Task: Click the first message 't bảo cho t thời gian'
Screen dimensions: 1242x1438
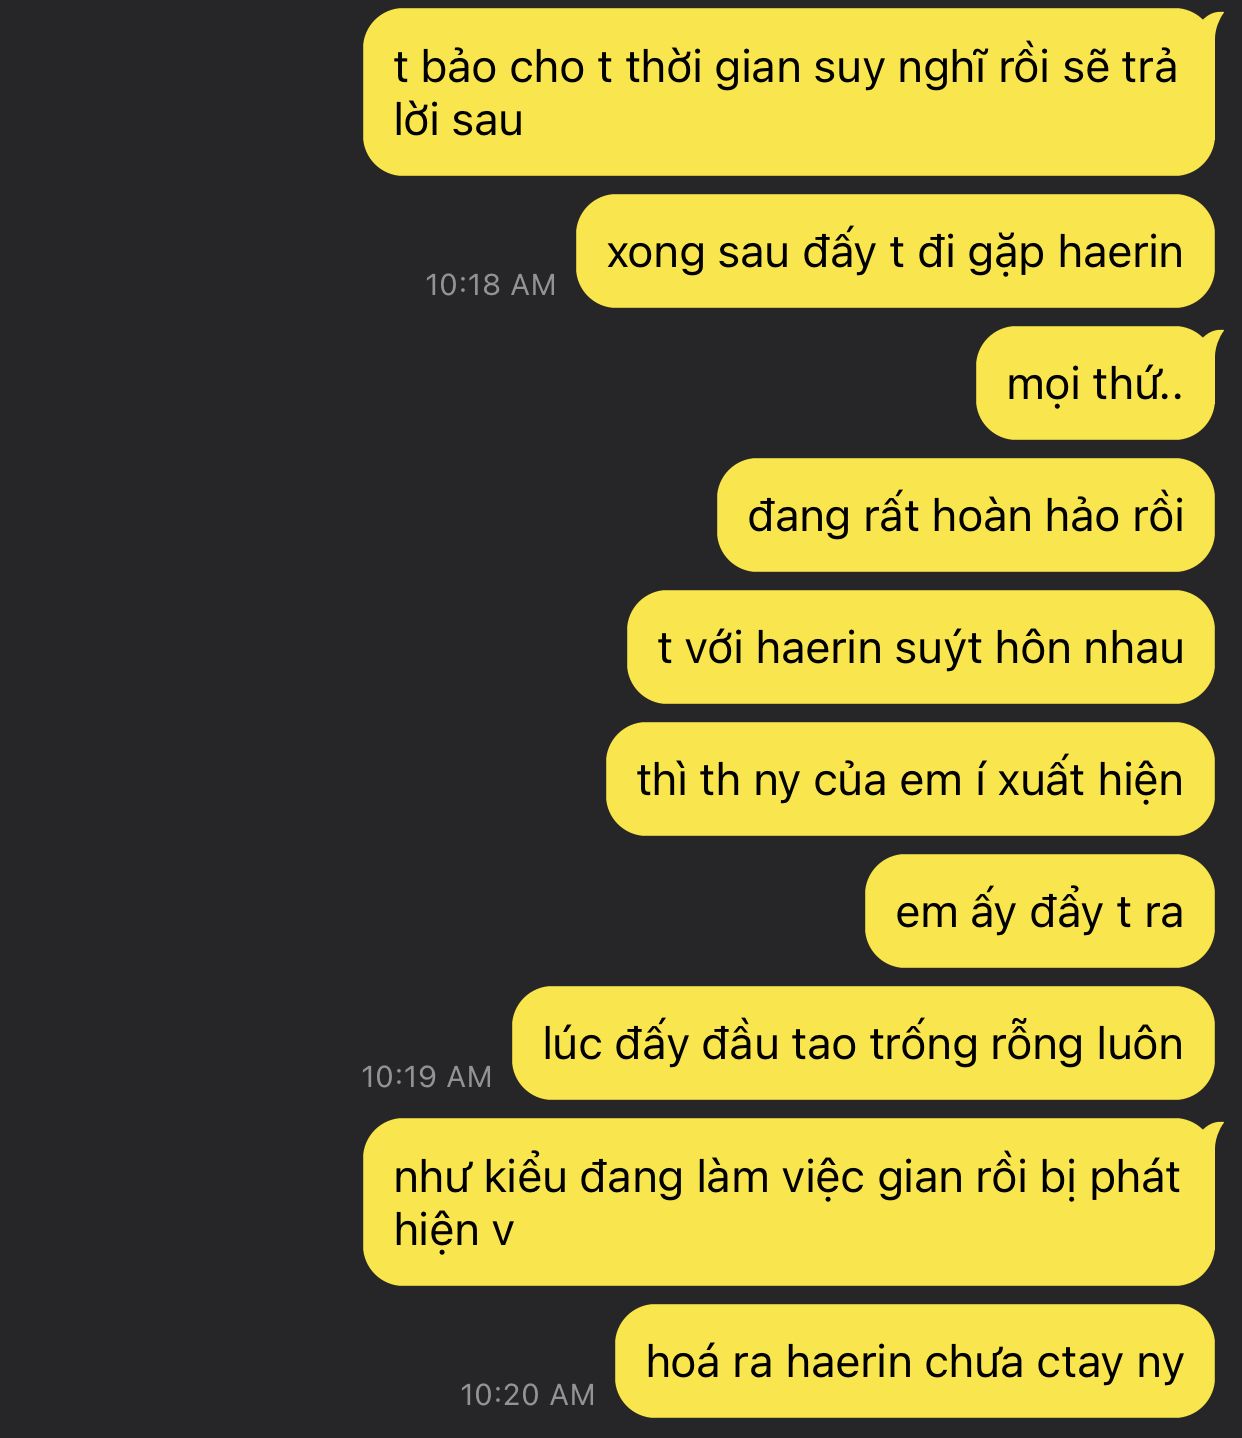Action: click(789, 93)
